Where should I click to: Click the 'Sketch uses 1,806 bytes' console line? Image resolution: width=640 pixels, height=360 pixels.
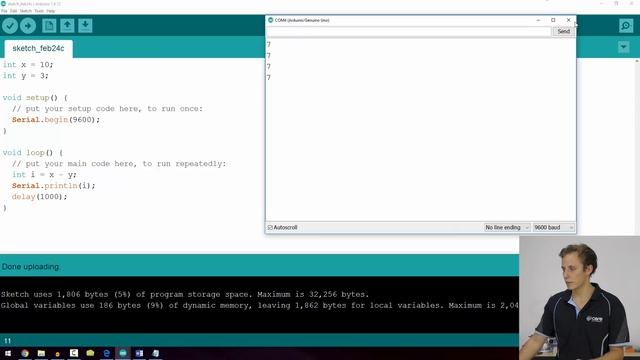(185, 294)
